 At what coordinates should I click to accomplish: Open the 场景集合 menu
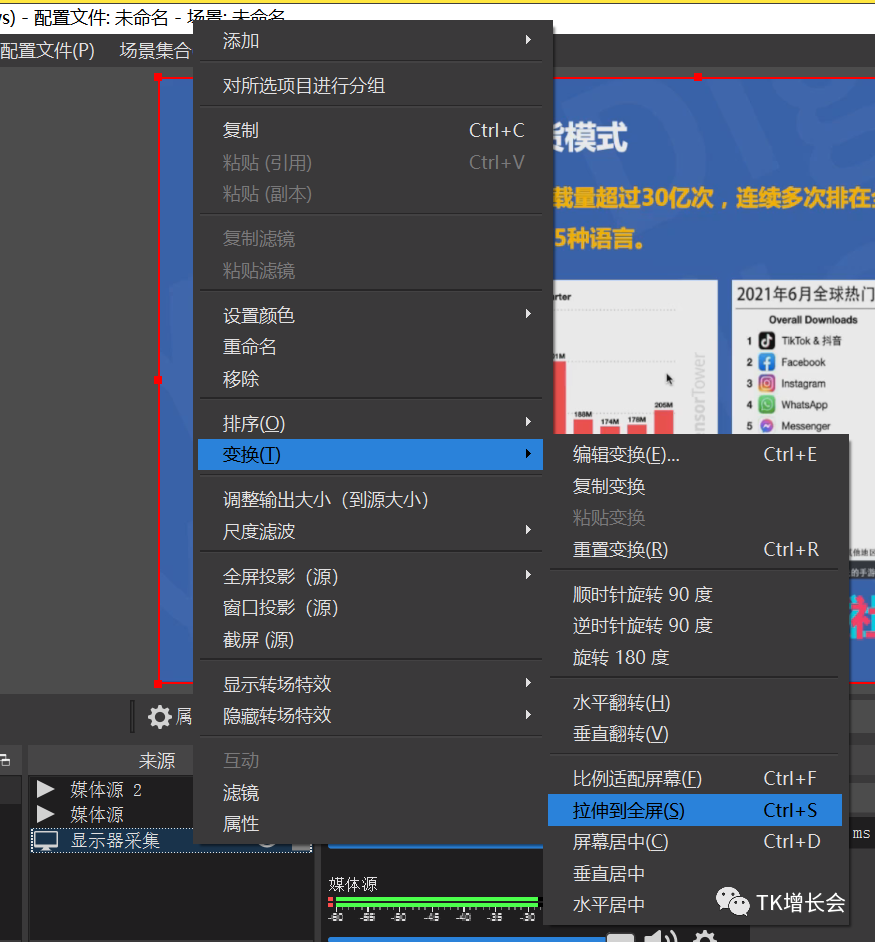[x=155, y=50]
